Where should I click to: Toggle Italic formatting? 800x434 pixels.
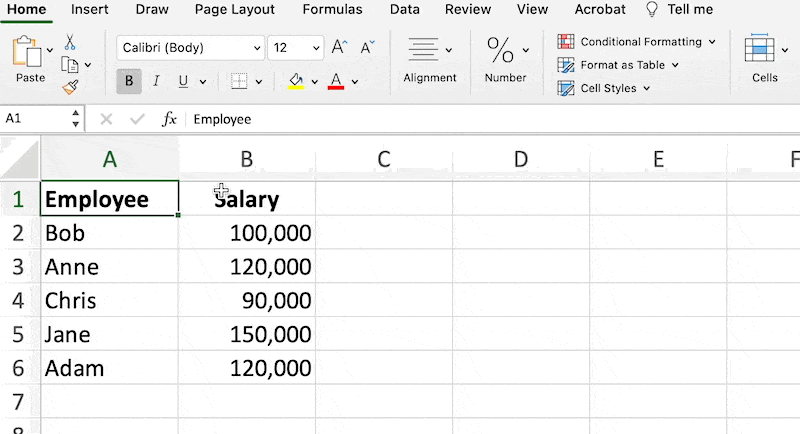156,81
